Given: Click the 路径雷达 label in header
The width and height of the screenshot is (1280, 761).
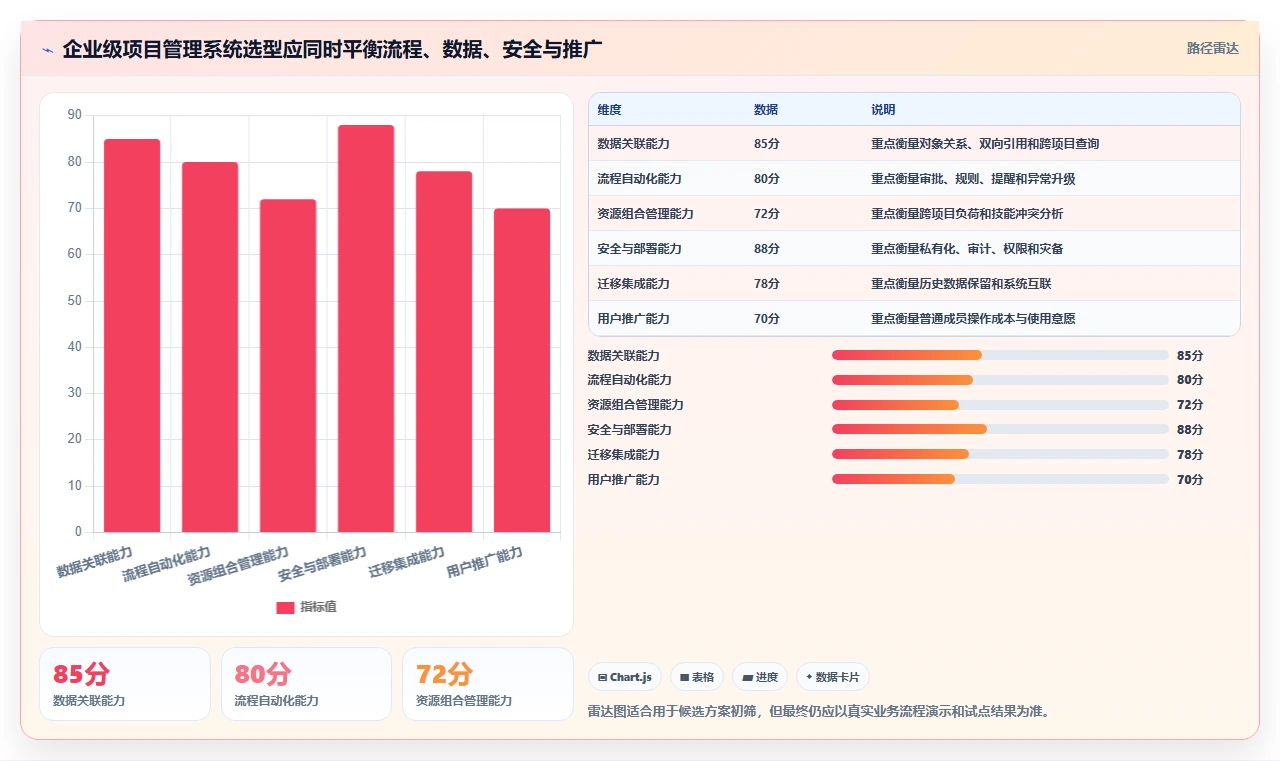Looking at the screenshot, I should (1212, 48).
